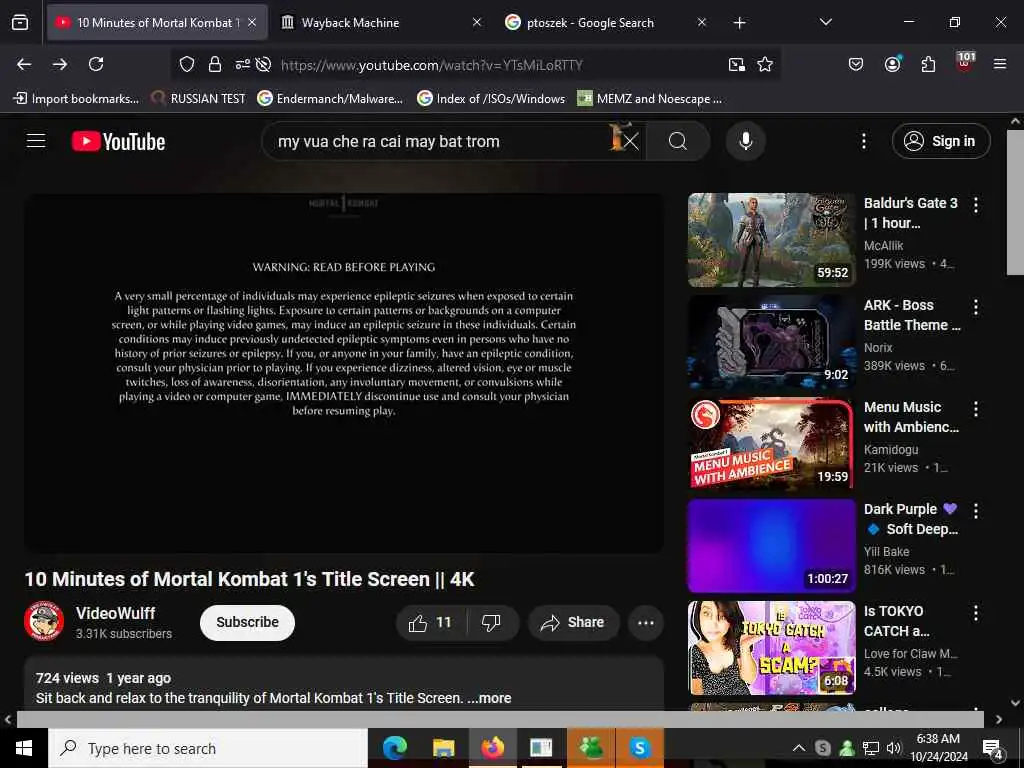Switch to the ptoszek - Google Search tab
The width and height of the screenshot is (1024, 768).
click(x=604, y=23)
